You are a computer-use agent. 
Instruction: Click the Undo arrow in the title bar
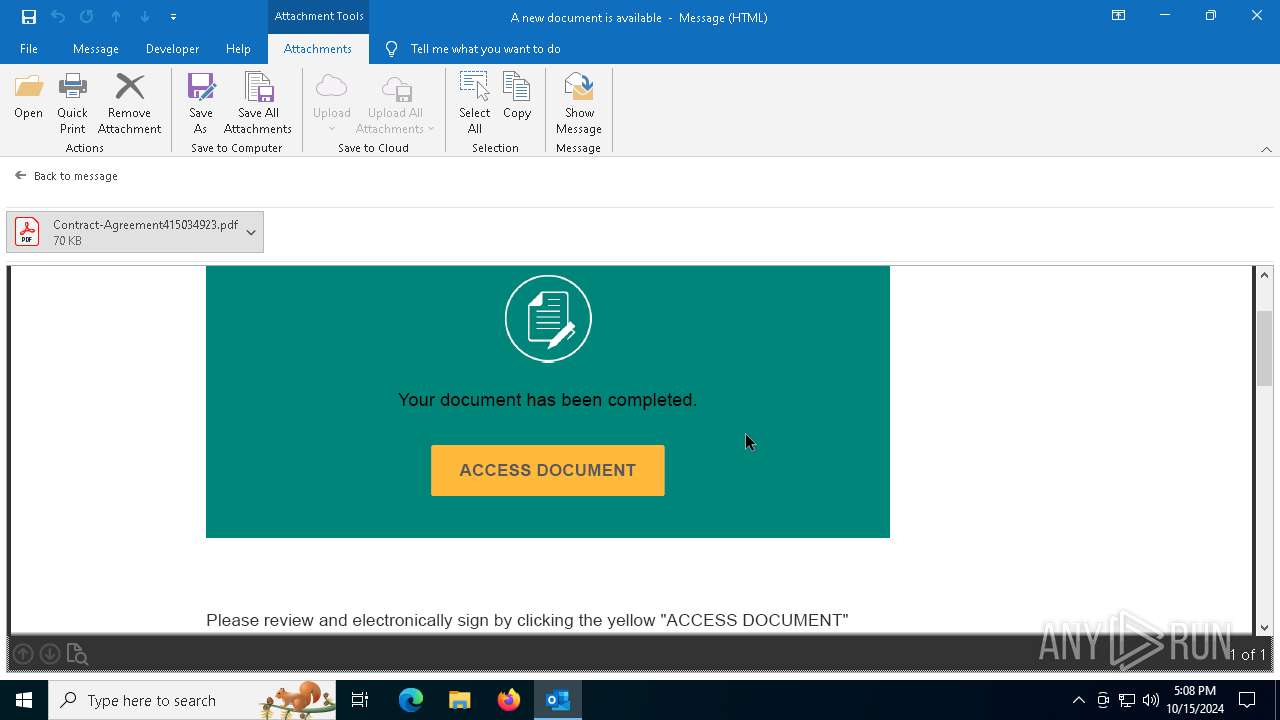(x=58, y=16)
